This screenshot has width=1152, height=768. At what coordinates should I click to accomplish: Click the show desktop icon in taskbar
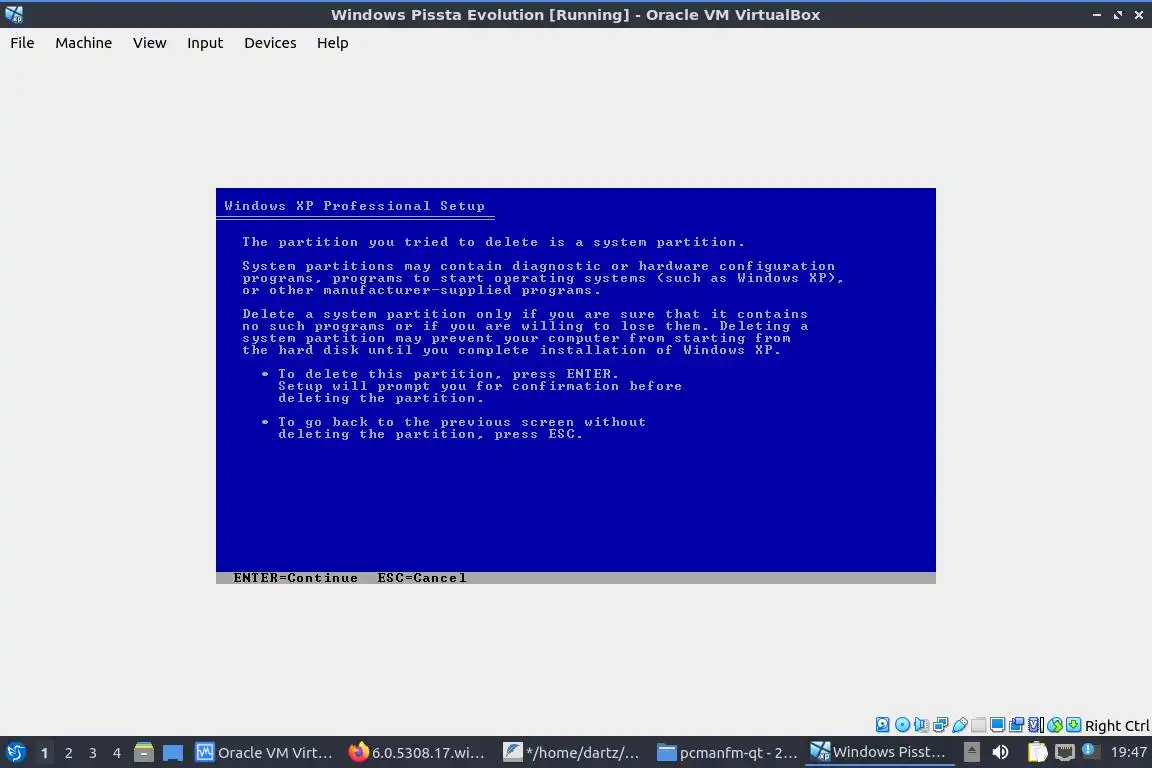tap(173, 752)
